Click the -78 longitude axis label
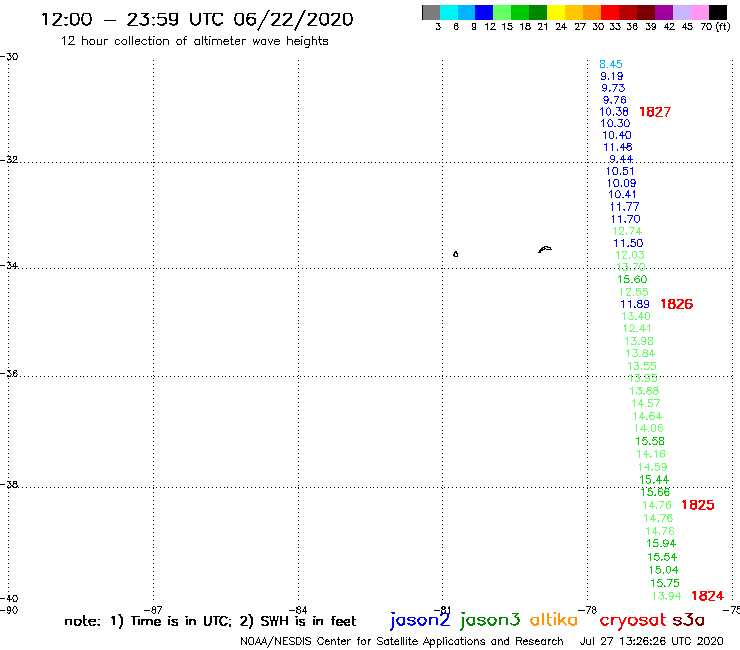Screen dimensions: 740x650 pyautogui.click(x=588, y=610)
